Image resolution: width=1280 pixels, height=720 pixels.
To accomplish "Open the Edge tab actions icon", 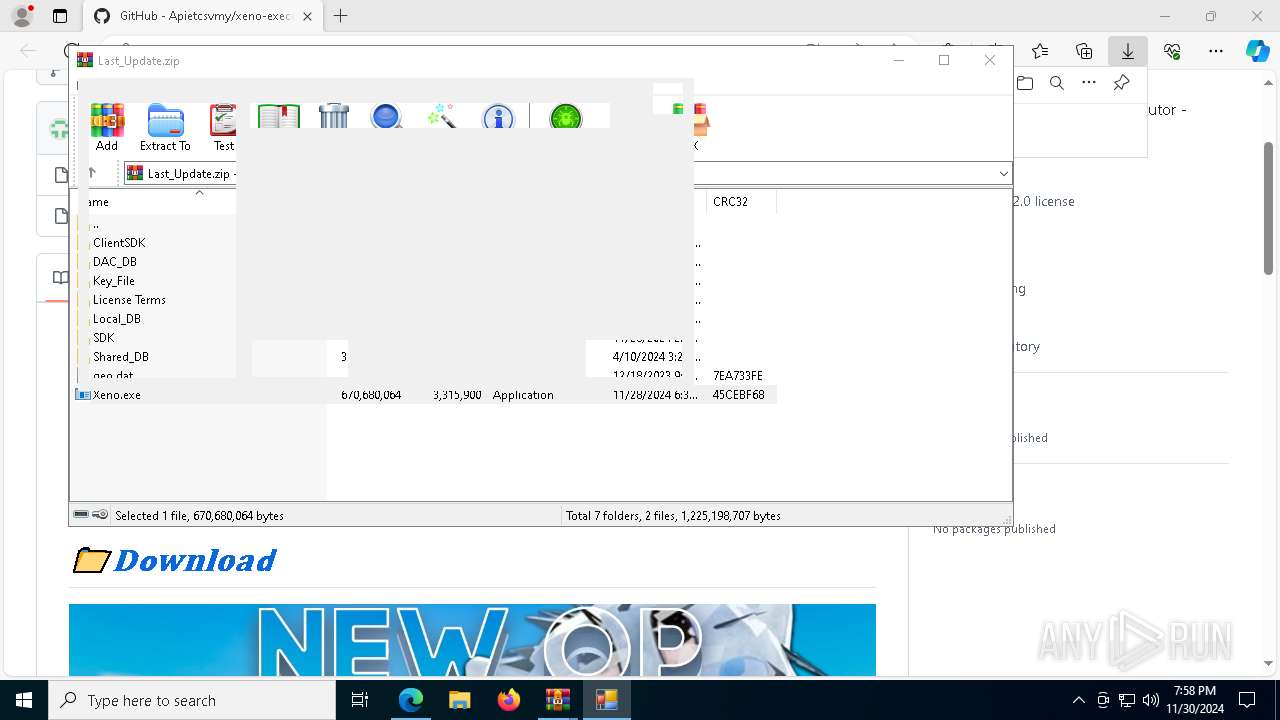I will coord(60,16).
